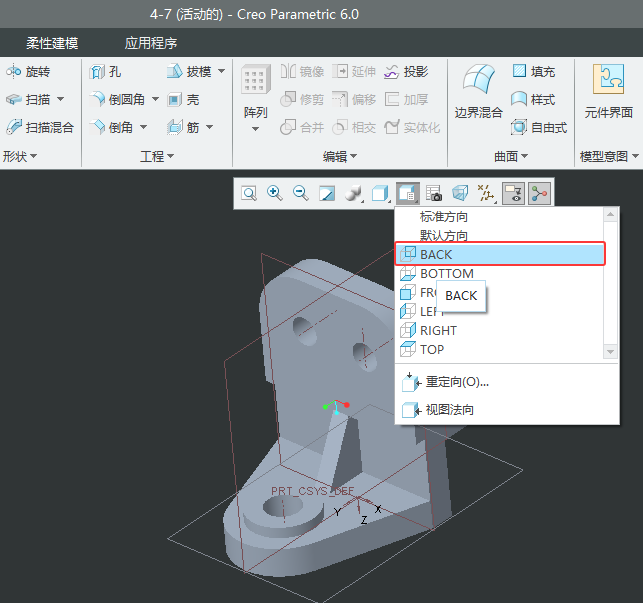This screenshot has height=603, width=643.
Task: Select the 筋 (Rib) tool
Action: click(x=183, y=127)
